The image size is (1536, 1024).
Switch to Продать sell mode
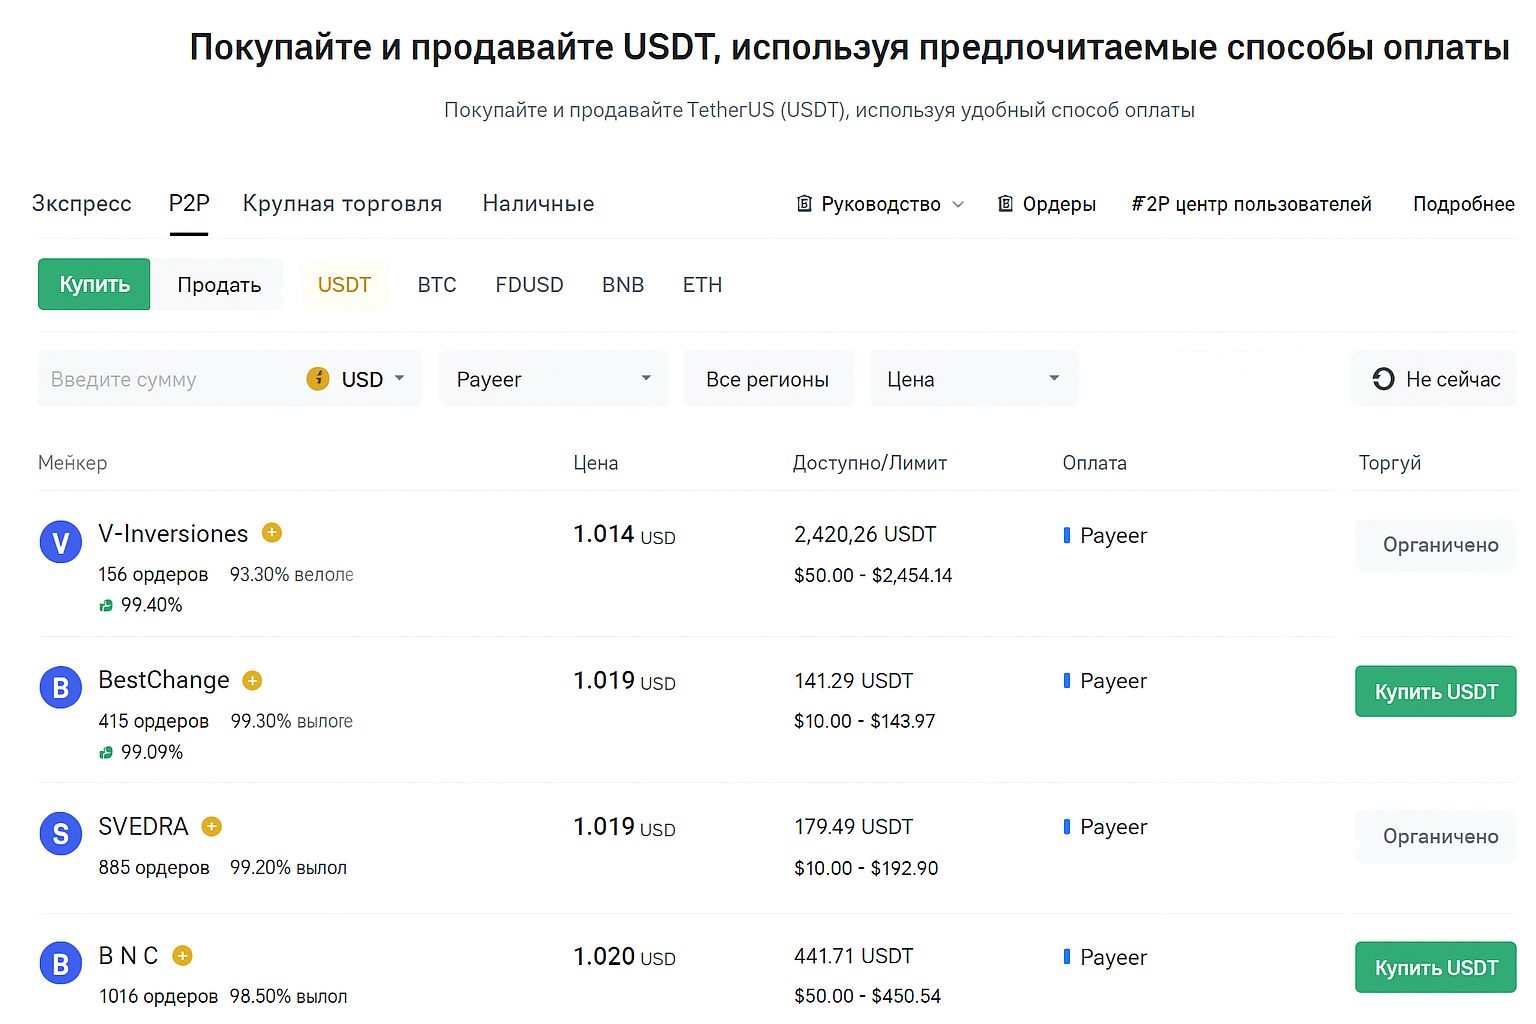(219, 285)
